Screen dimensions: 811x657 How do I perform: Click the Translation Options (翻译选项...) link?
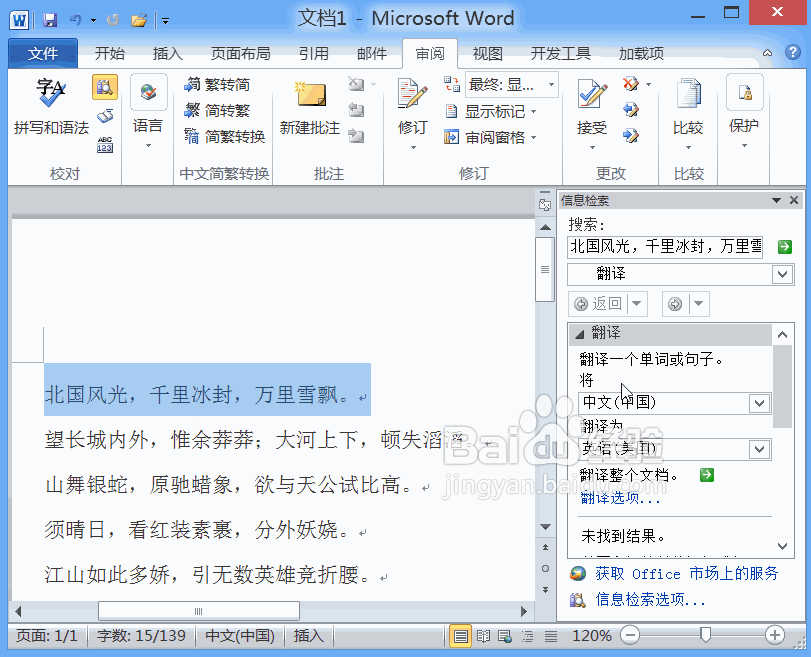point(620,498)
